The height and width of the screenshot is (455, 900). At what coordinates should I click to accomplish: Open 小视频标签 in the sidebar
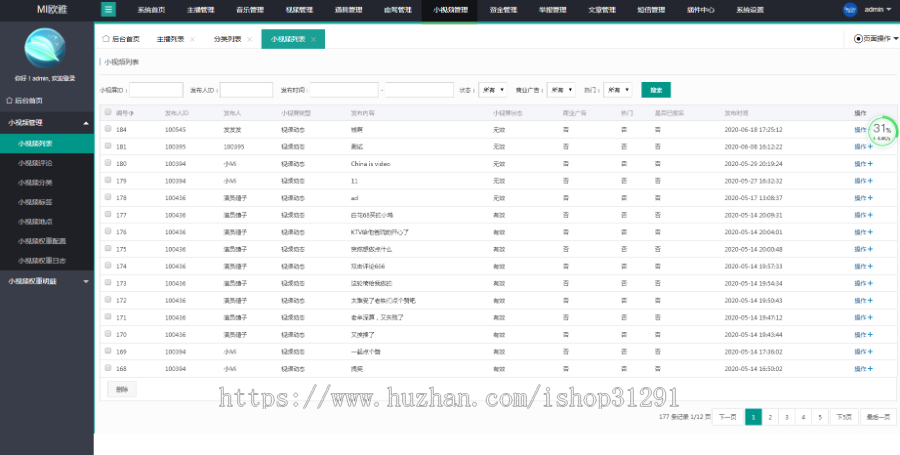(47, 202)
